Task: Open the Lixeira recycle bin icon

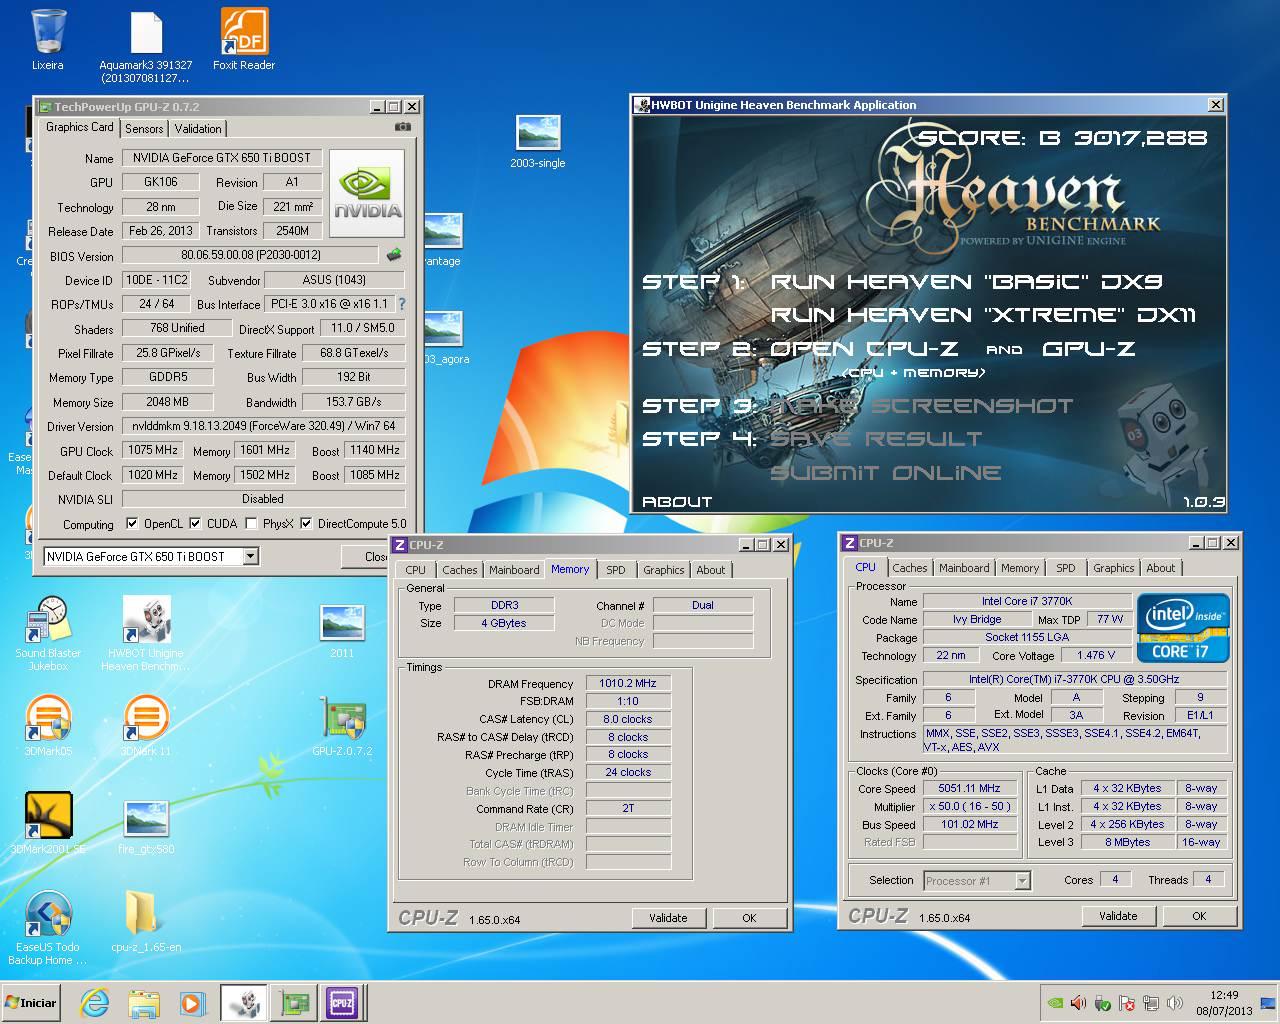Action: [47, 40]
